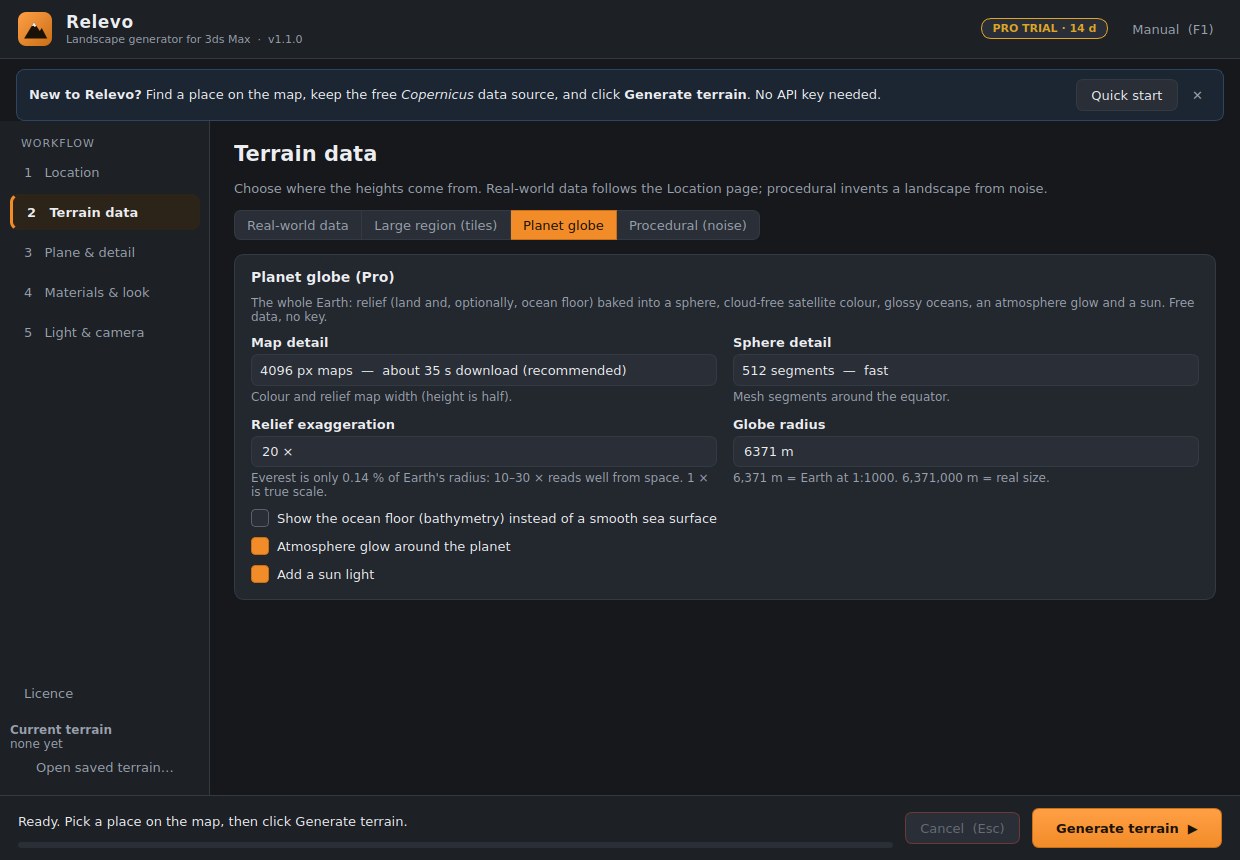This screenshot has height=860, width=1240.
Task: Click Open saved terrain… link
Action: coord(105,767)
